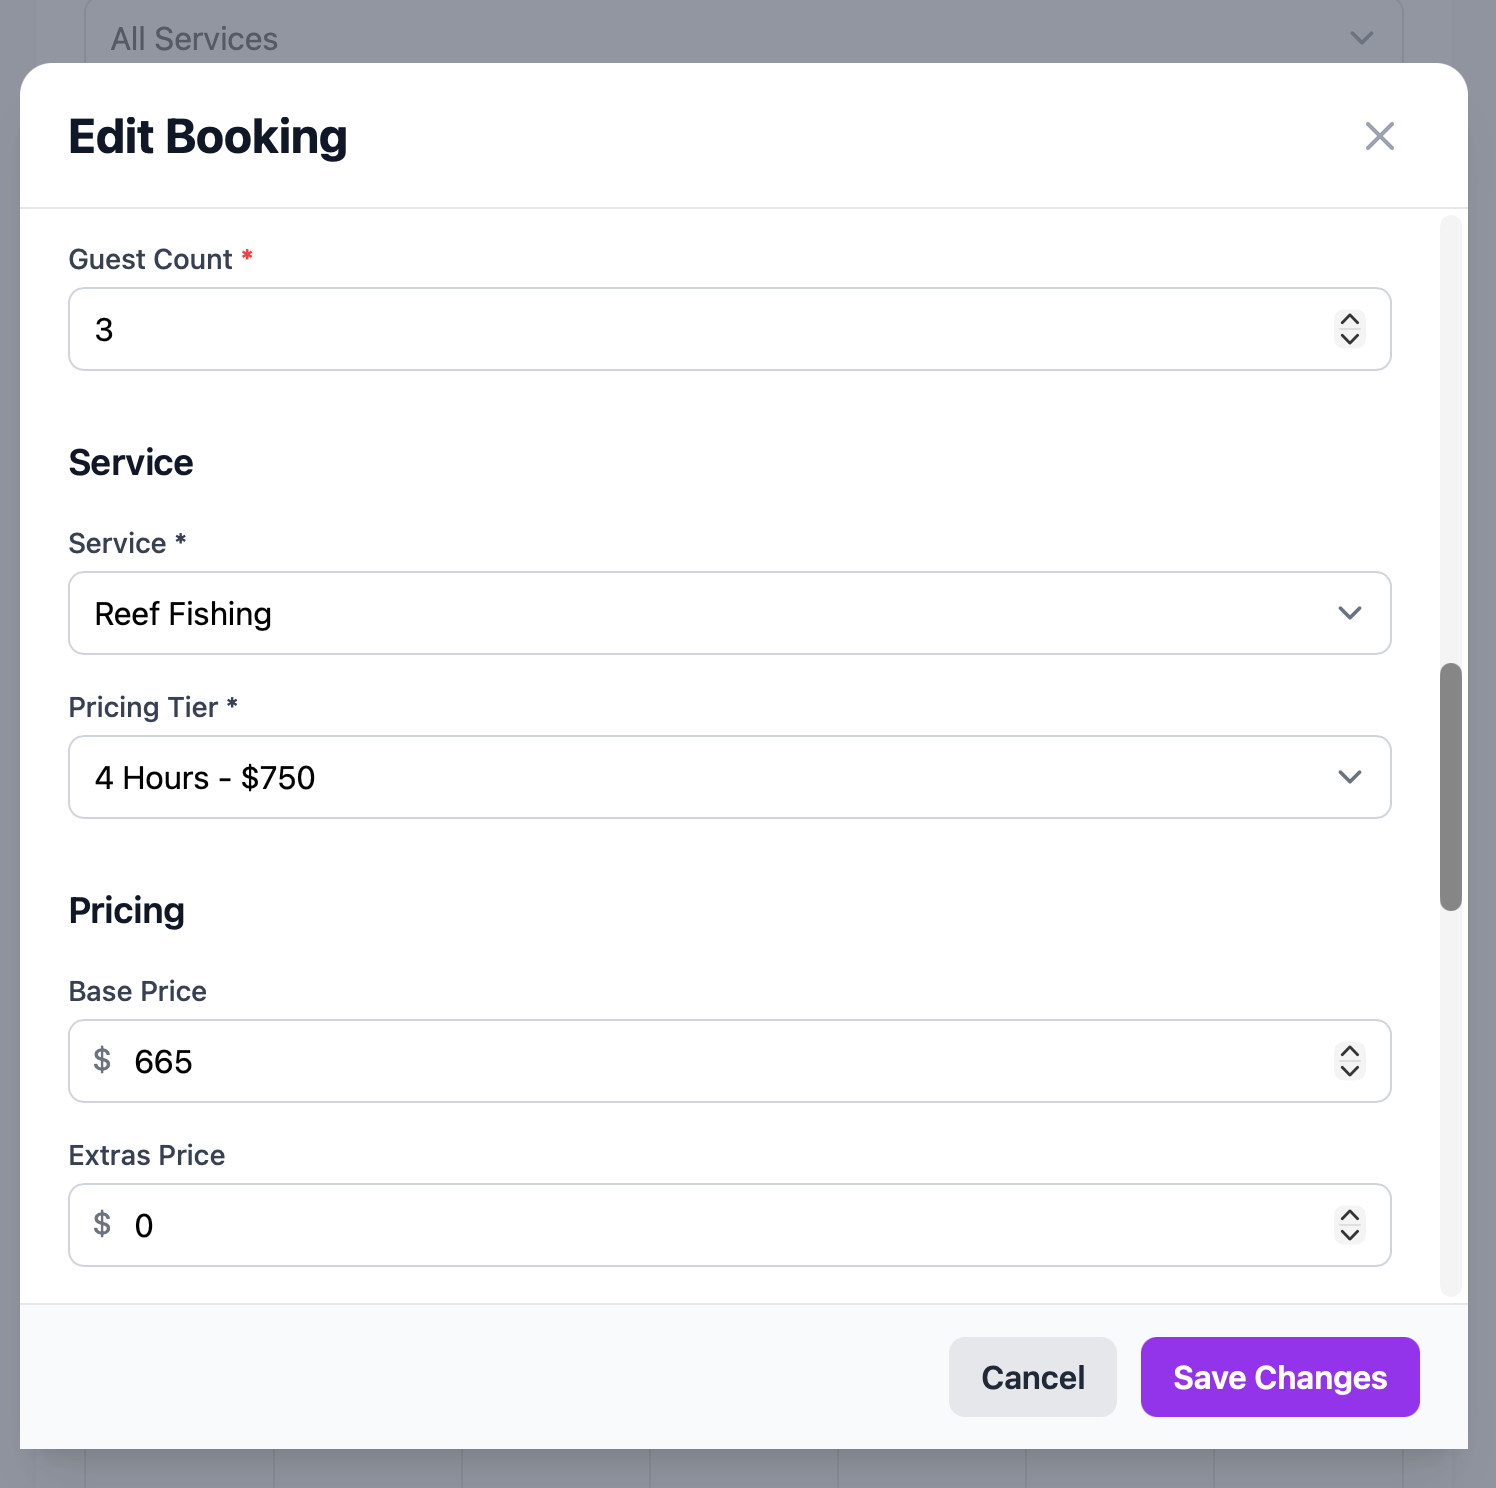Decrement the Extras Price stepper
This screenshot has width=1496, height=1488.
(x=1349, y=1235)
